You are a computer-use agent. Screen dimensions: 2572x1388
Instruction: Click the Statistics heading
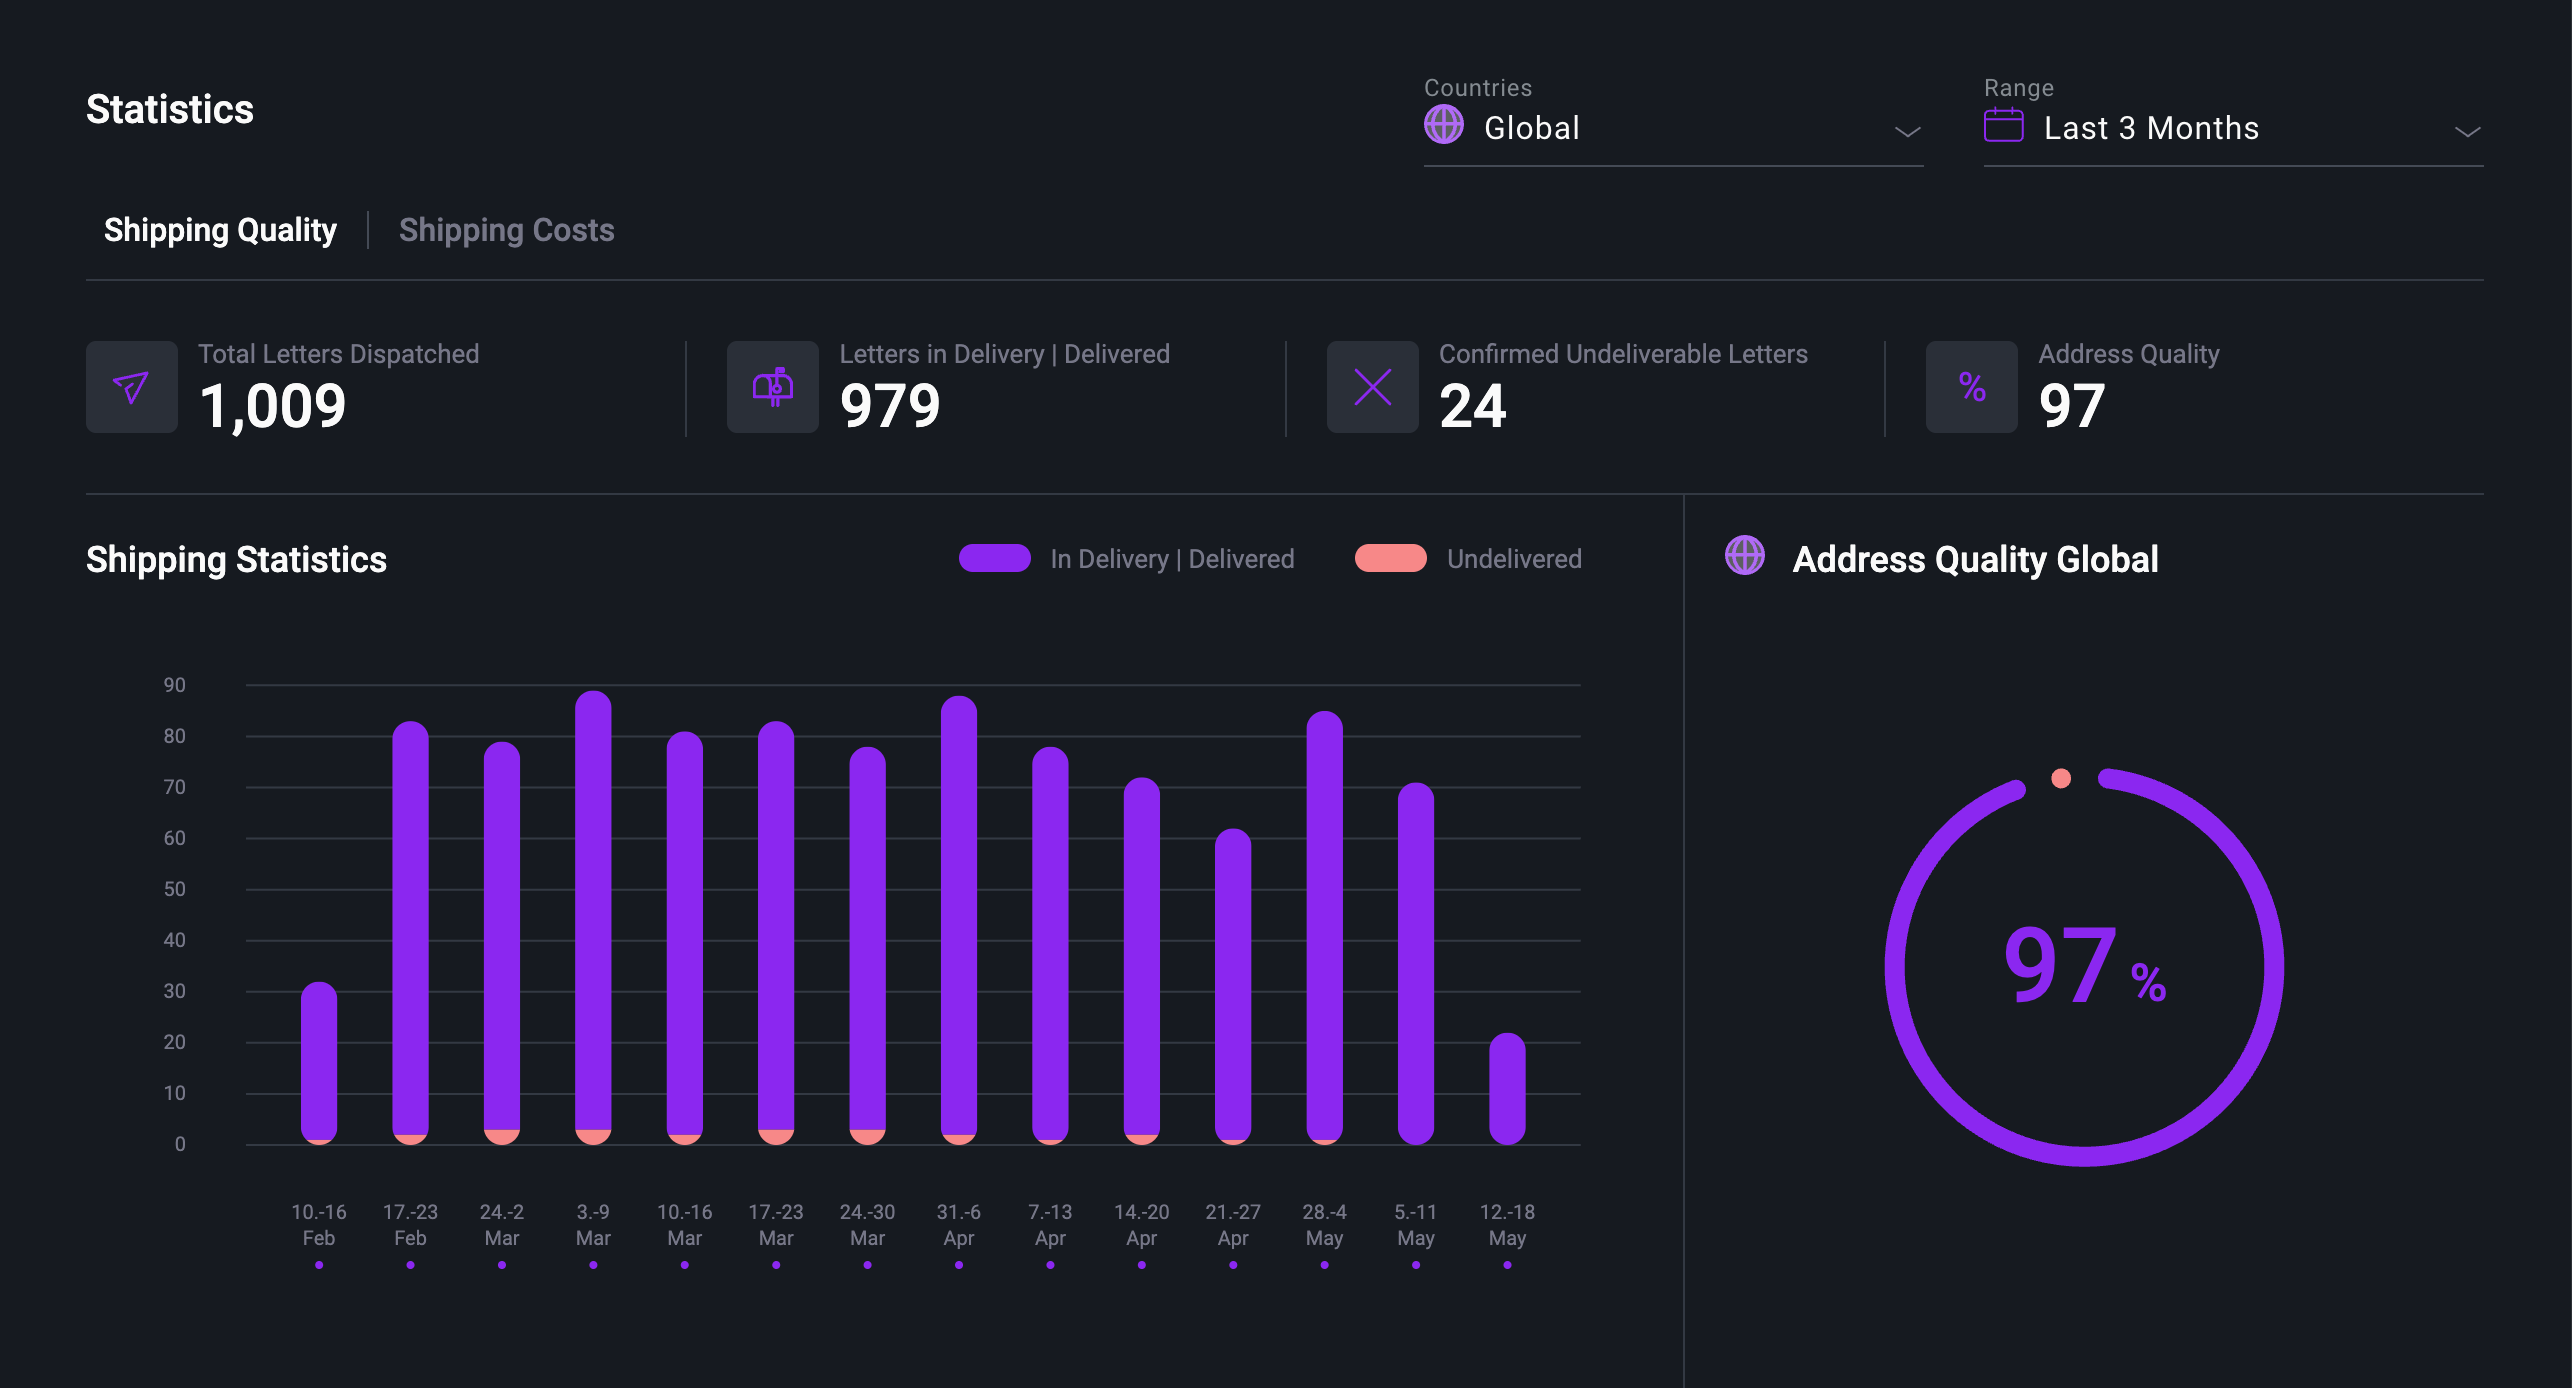[x=170, y=110]
